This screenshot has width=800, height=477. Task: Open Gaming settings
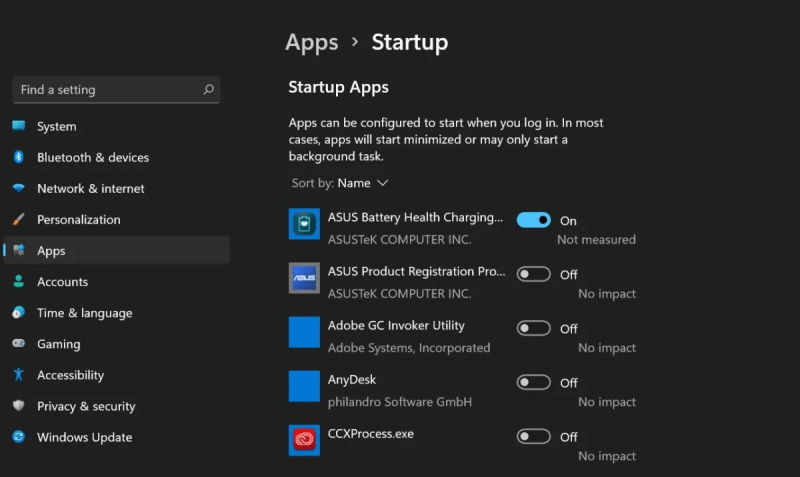coord(116,344)
